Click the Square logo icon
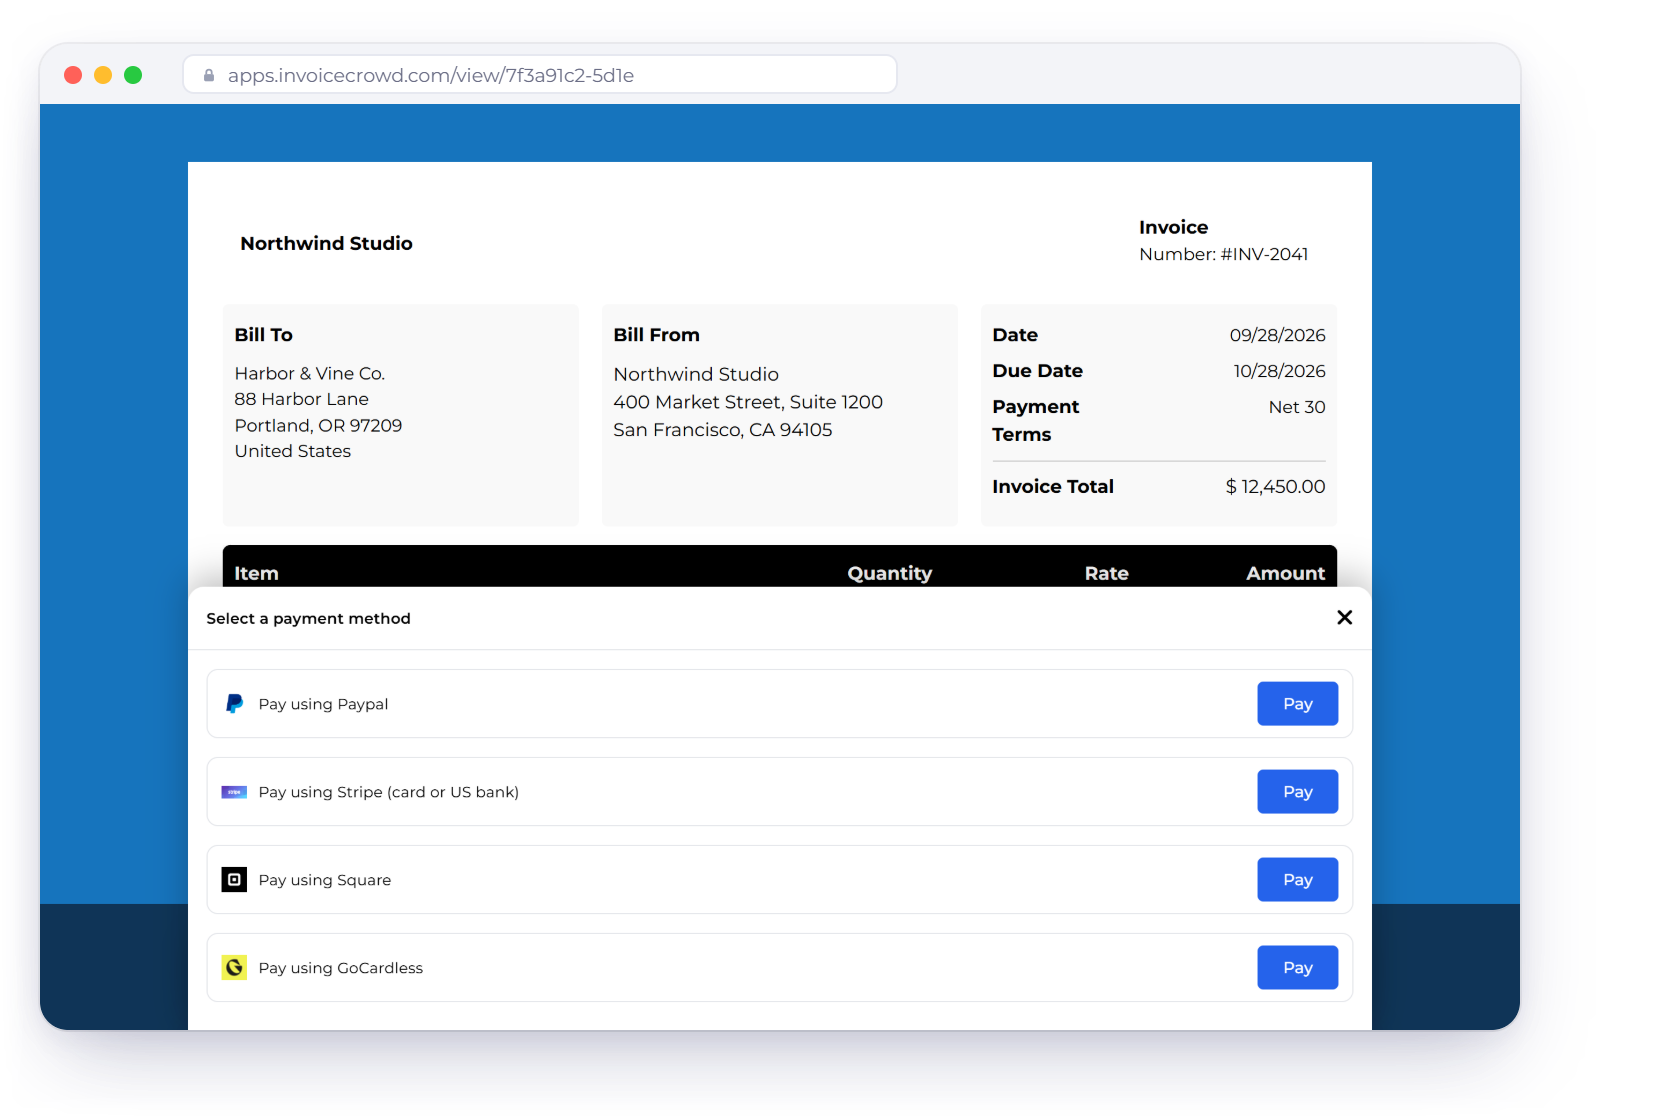 [234, 880]
